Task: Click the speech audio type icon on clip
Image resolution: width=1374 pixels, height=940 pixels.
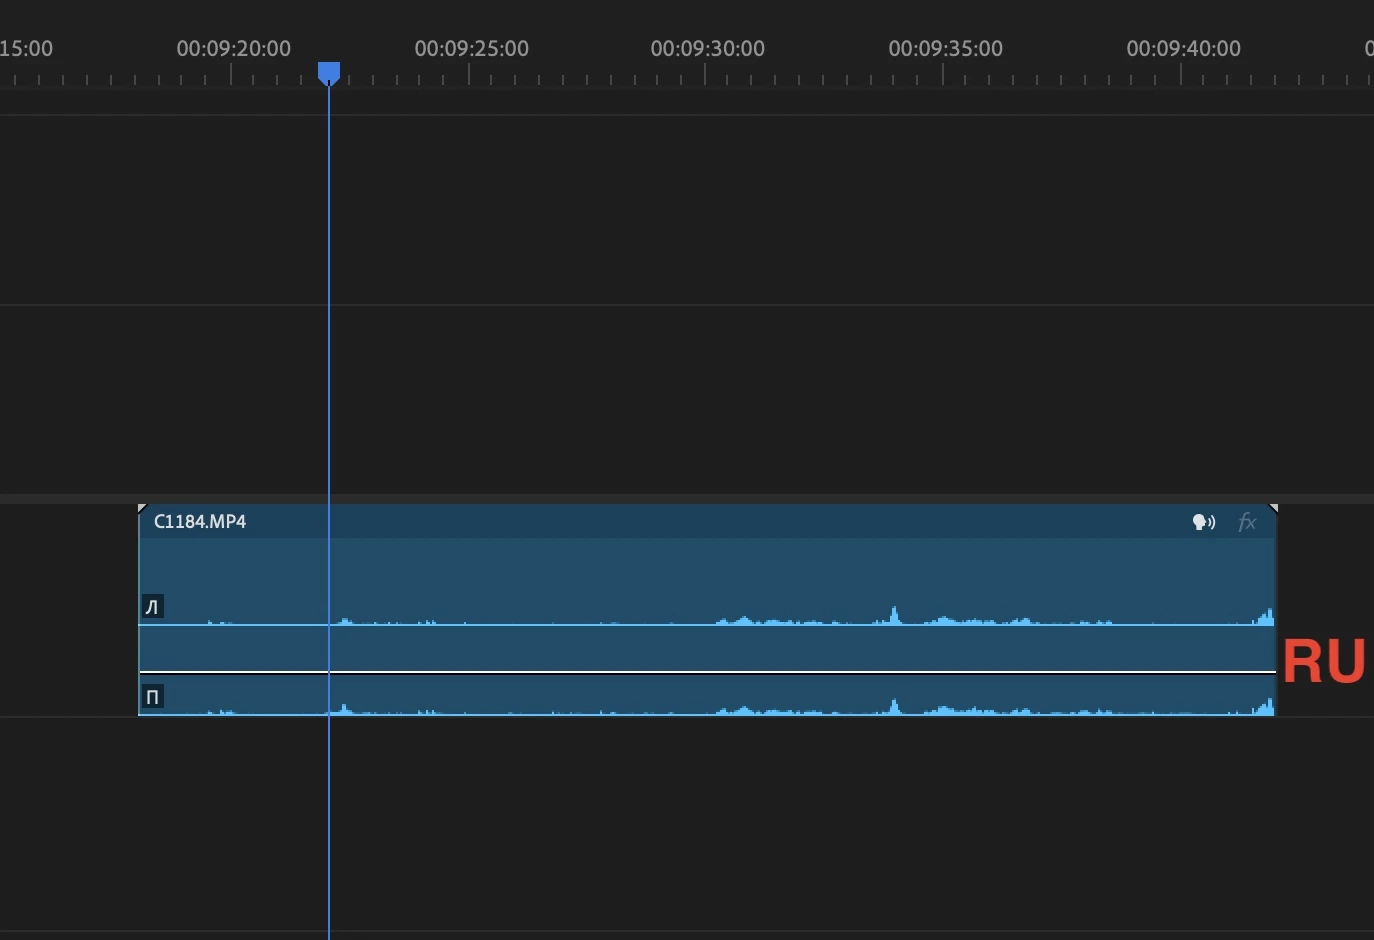Action: point(1204,522)
